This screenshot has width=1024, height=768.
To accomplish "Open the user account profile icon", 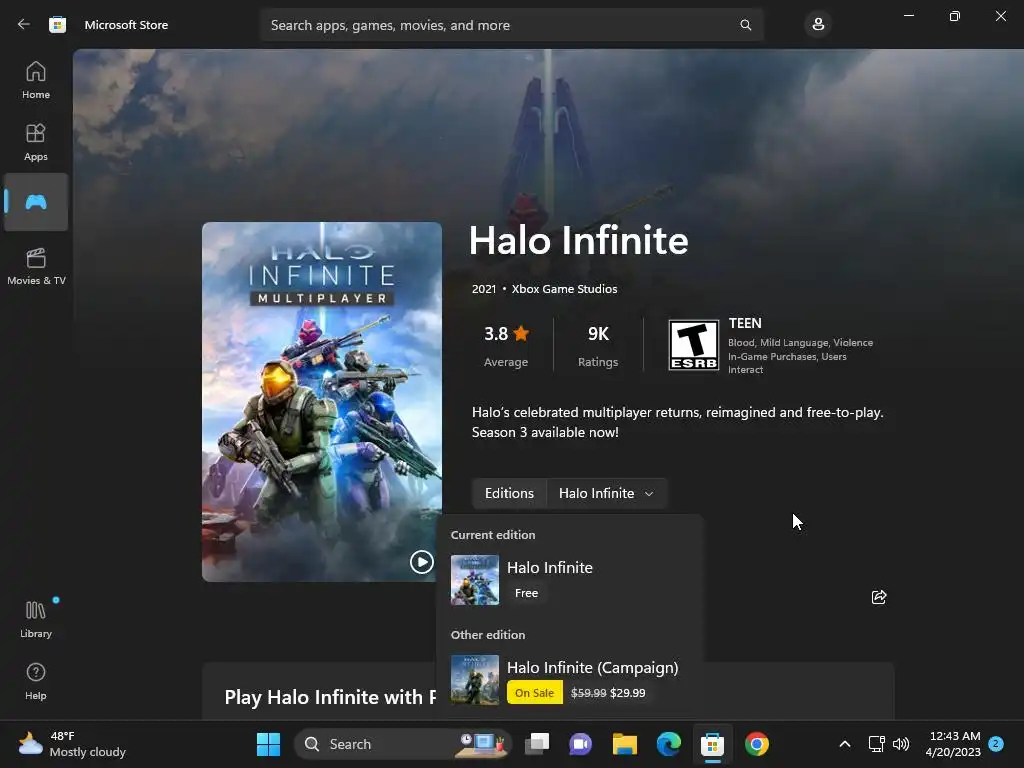I will [818, 25].
